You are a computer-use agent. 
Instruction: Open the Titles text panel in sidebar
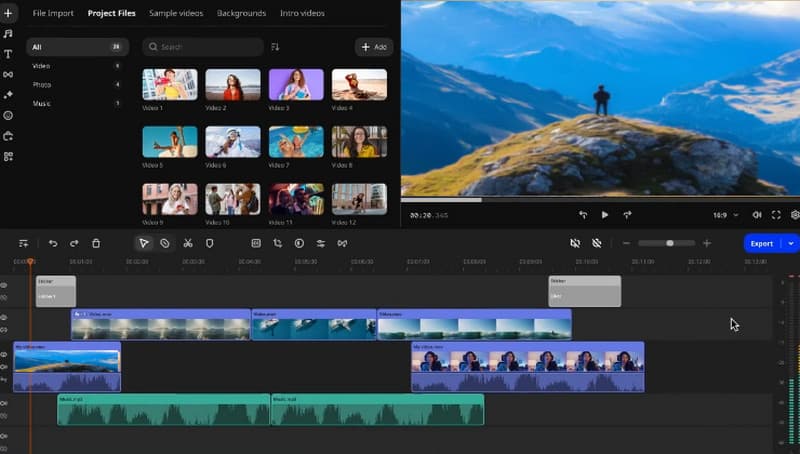(x=8, y=54)
